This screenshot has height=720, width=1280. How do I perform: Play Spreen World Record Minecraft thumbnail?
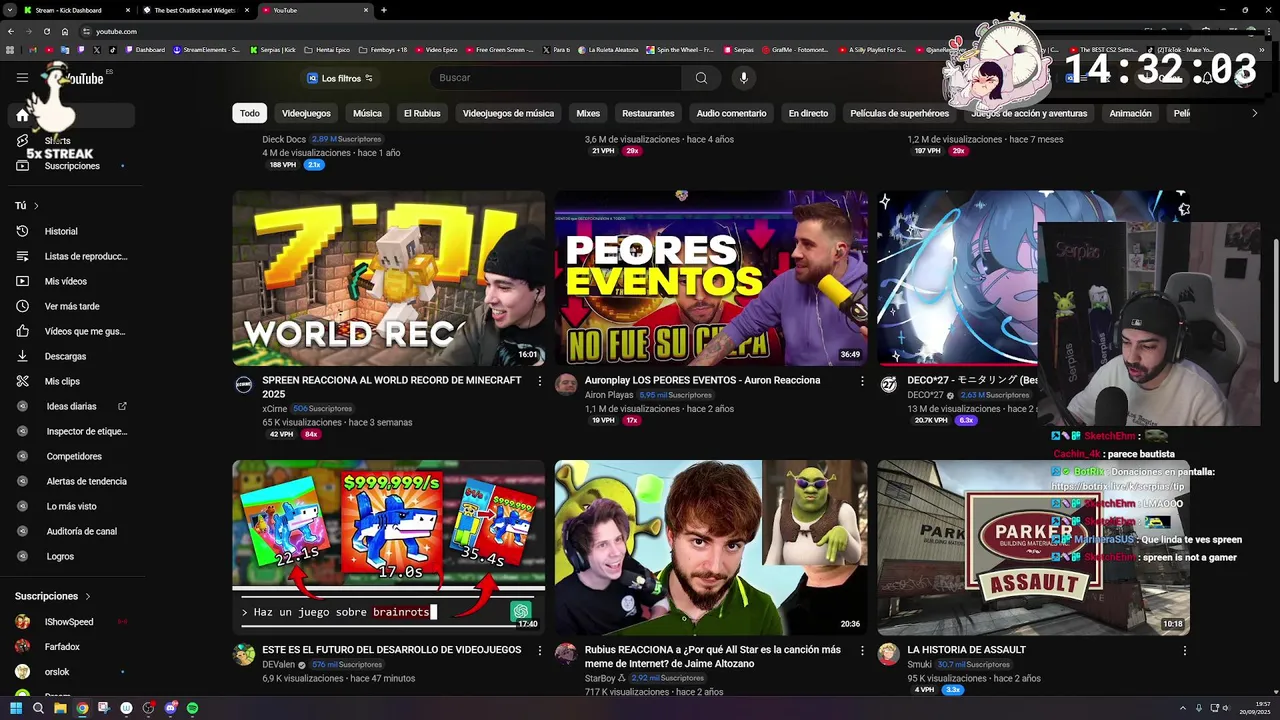click(x=389, y=278)
